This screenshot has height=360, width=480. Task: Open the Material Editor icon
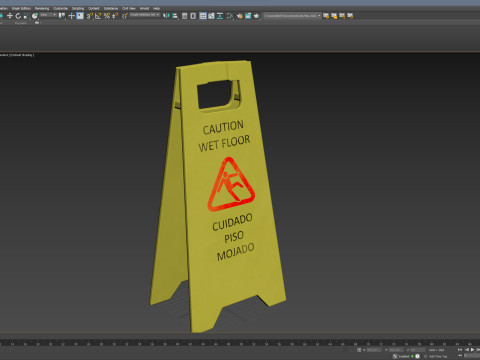tap(230, 16)
